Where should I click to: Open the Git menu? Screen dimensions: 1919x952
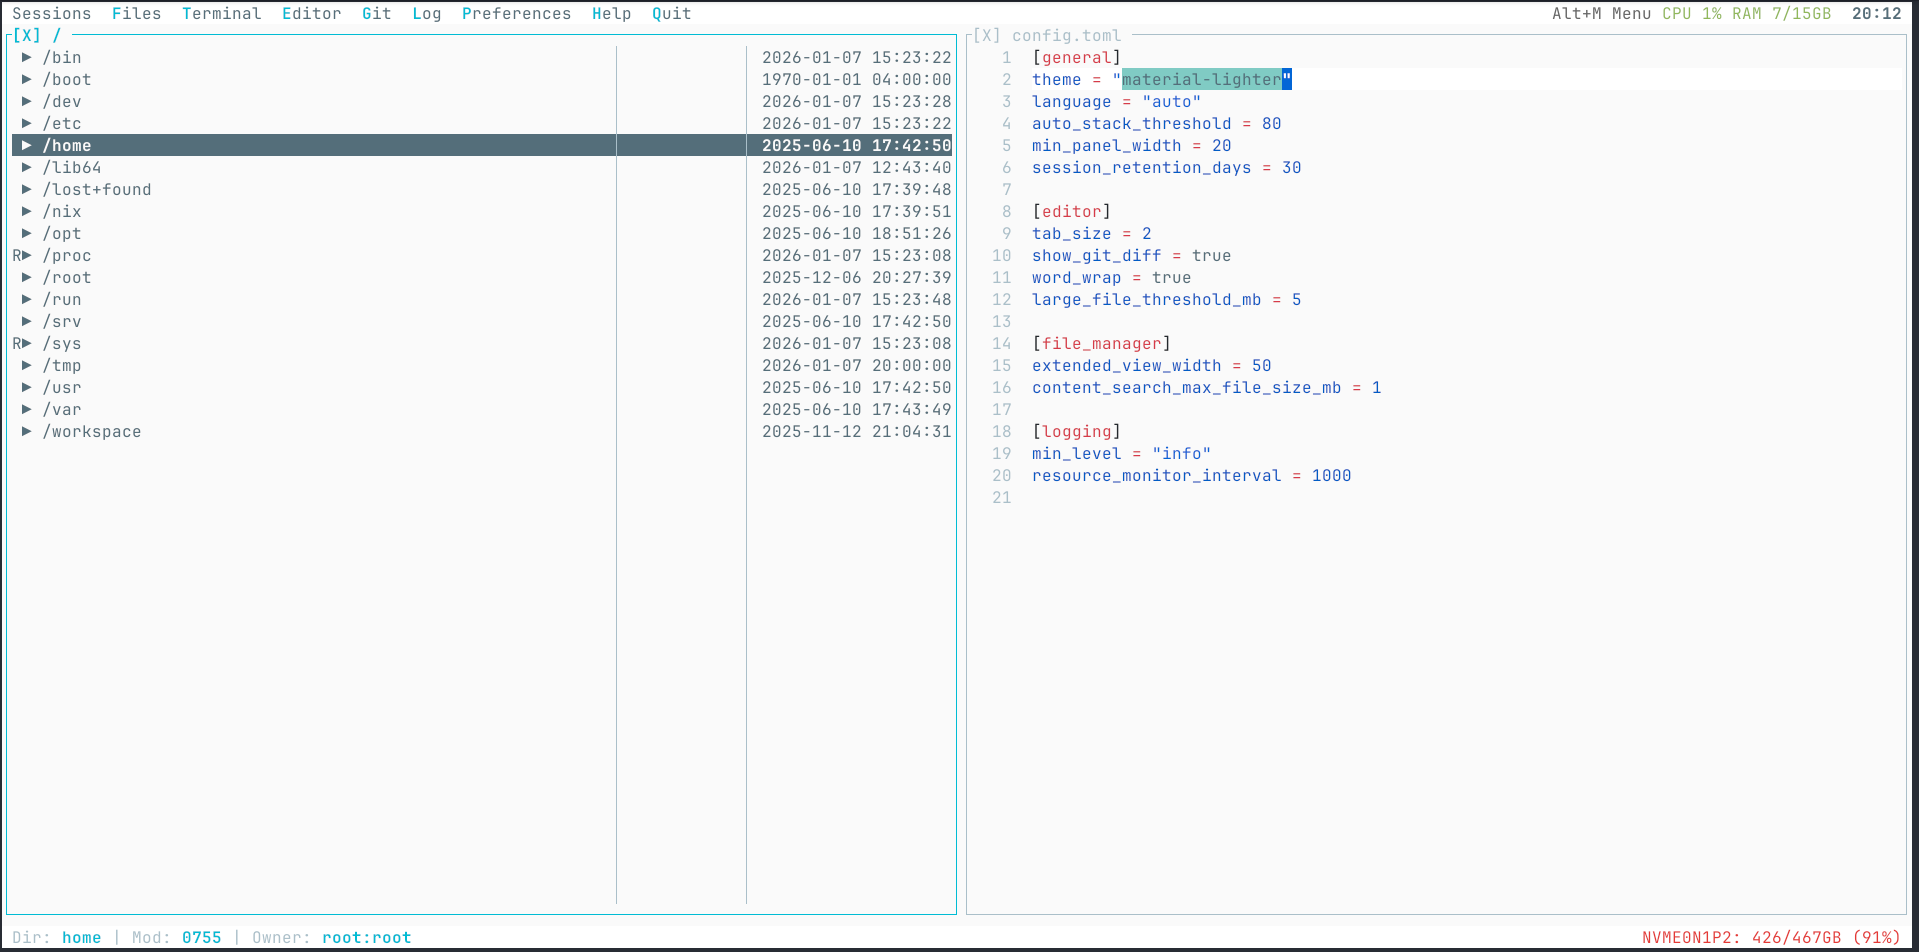tap(376, 13)
